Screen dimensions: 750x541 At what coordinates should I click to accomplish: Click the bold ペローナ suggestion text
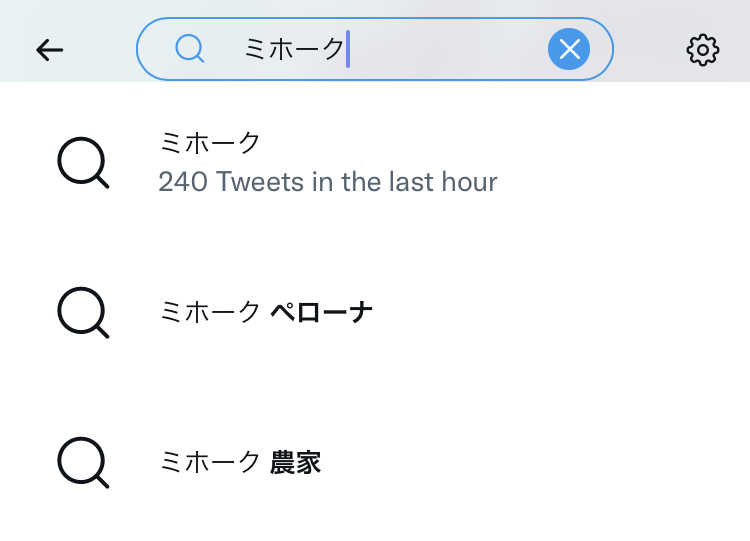click(x=322, y=313)
